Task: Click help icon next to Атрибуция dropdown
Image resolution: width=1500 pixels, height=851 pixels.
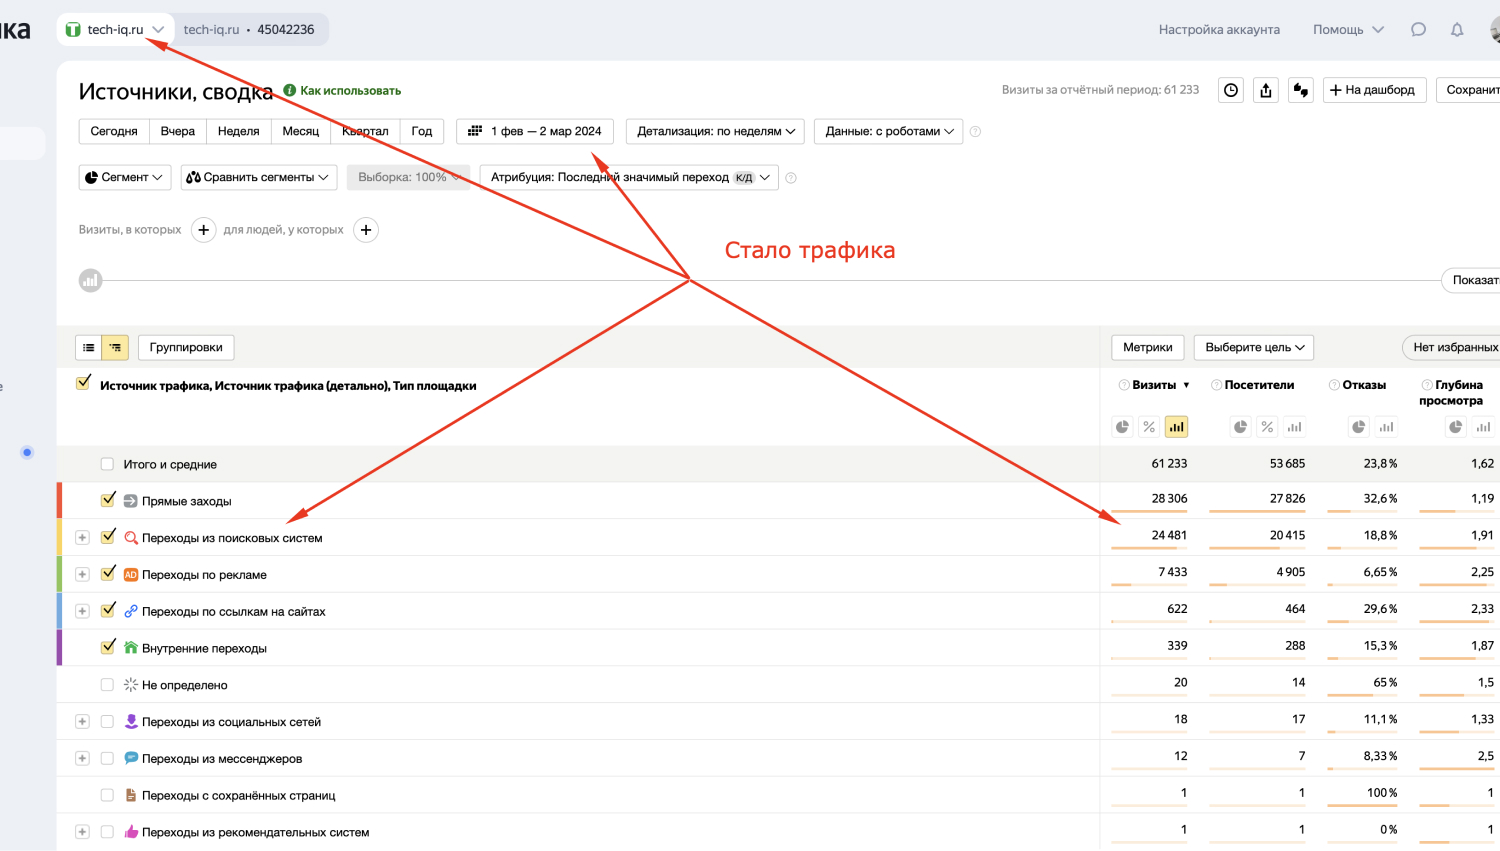Action: pyautogui.click(x=791, y=178)
